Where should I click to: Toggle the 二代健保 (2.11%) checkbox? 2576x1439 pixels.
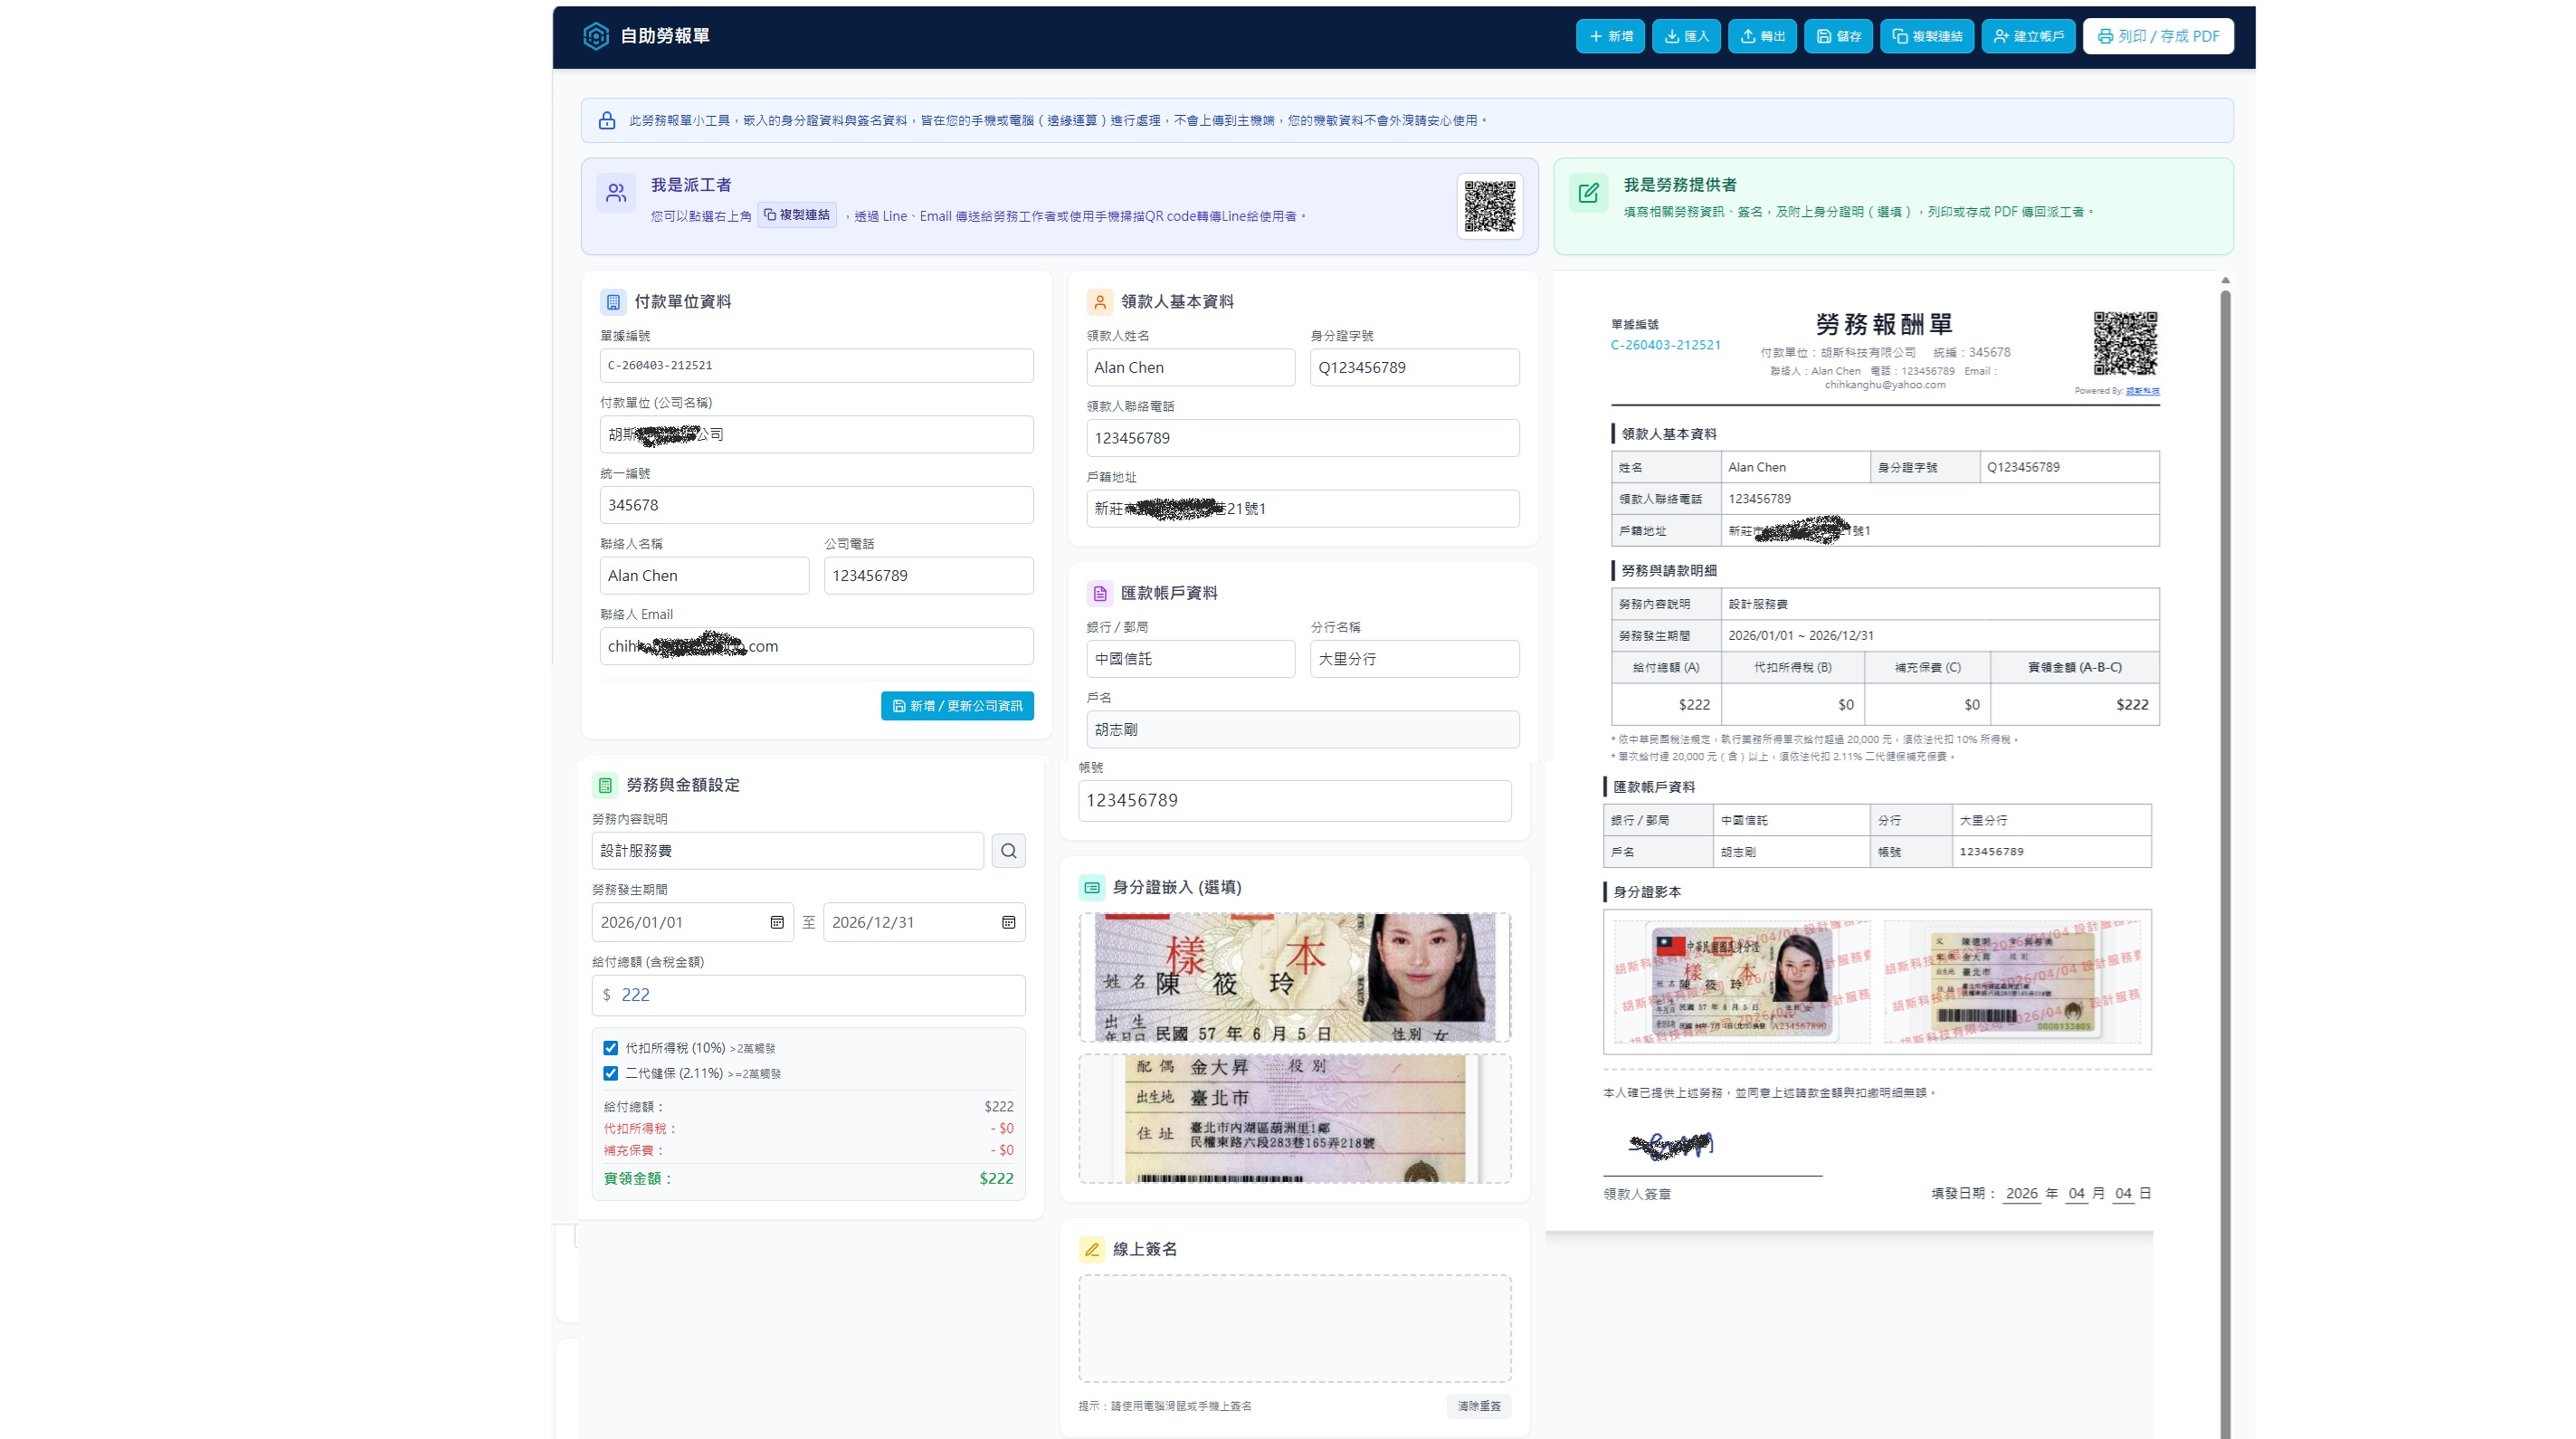pyautogui.click(x=610, y=1073)
